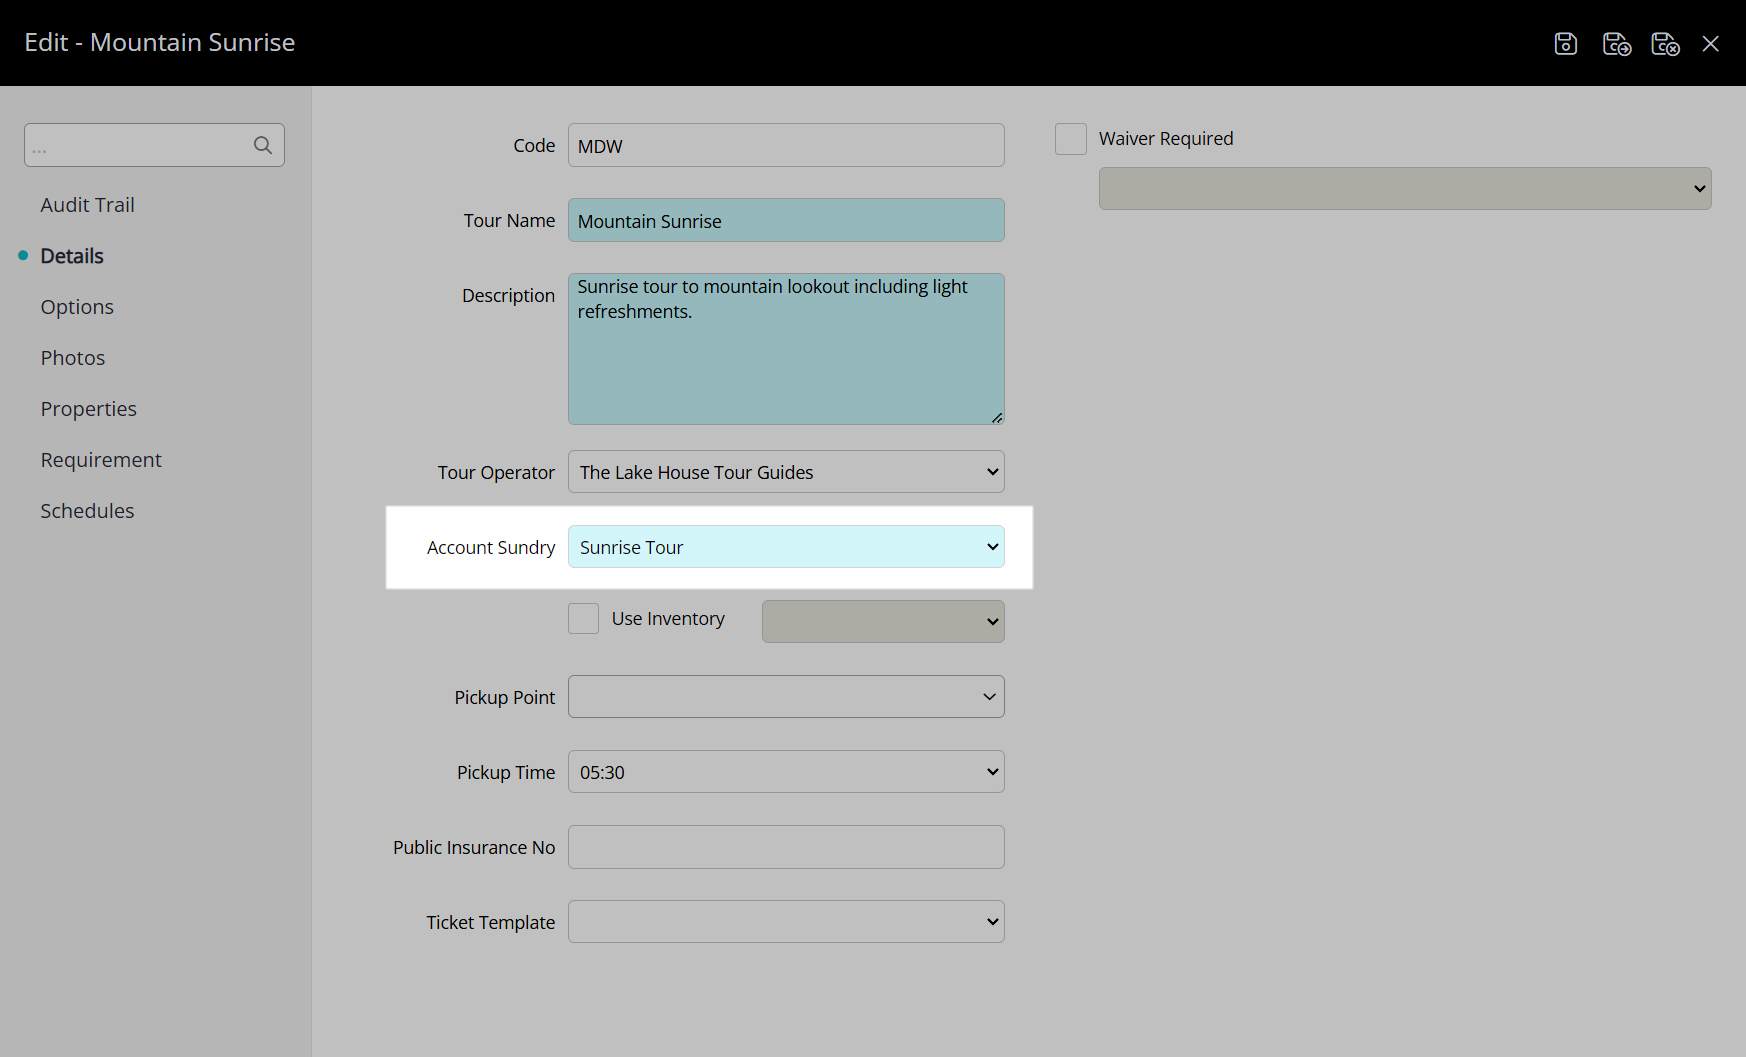Click the Tour Name text field
Screen dimensions: 1746x1057
click(x=786, y=220)
